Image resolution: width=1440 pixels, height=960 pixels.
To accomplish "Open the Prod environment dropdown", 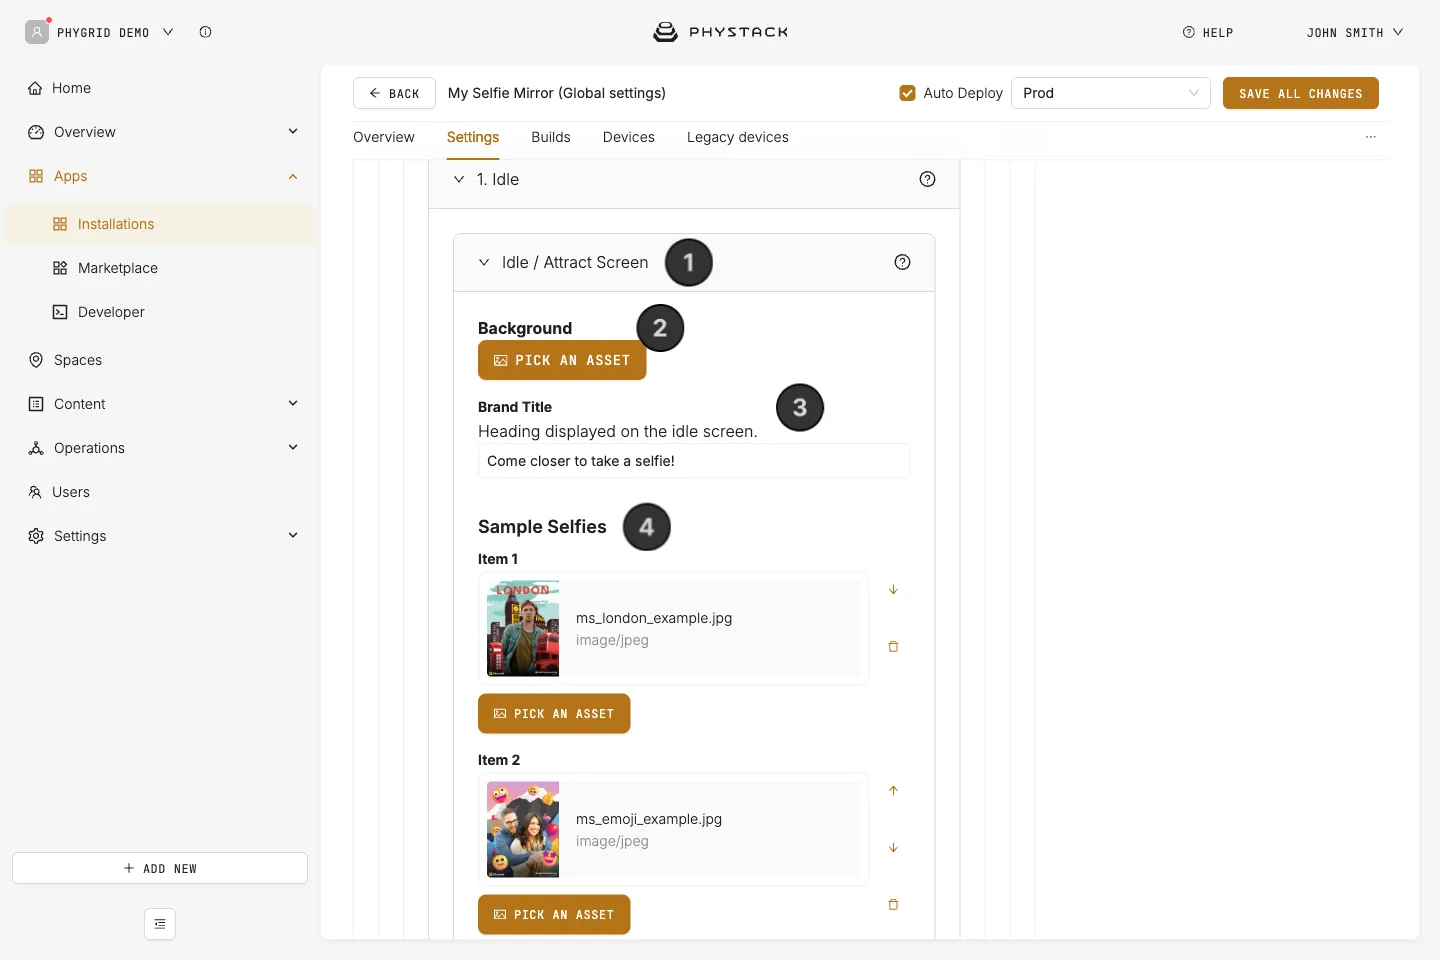I will 1111,93.
